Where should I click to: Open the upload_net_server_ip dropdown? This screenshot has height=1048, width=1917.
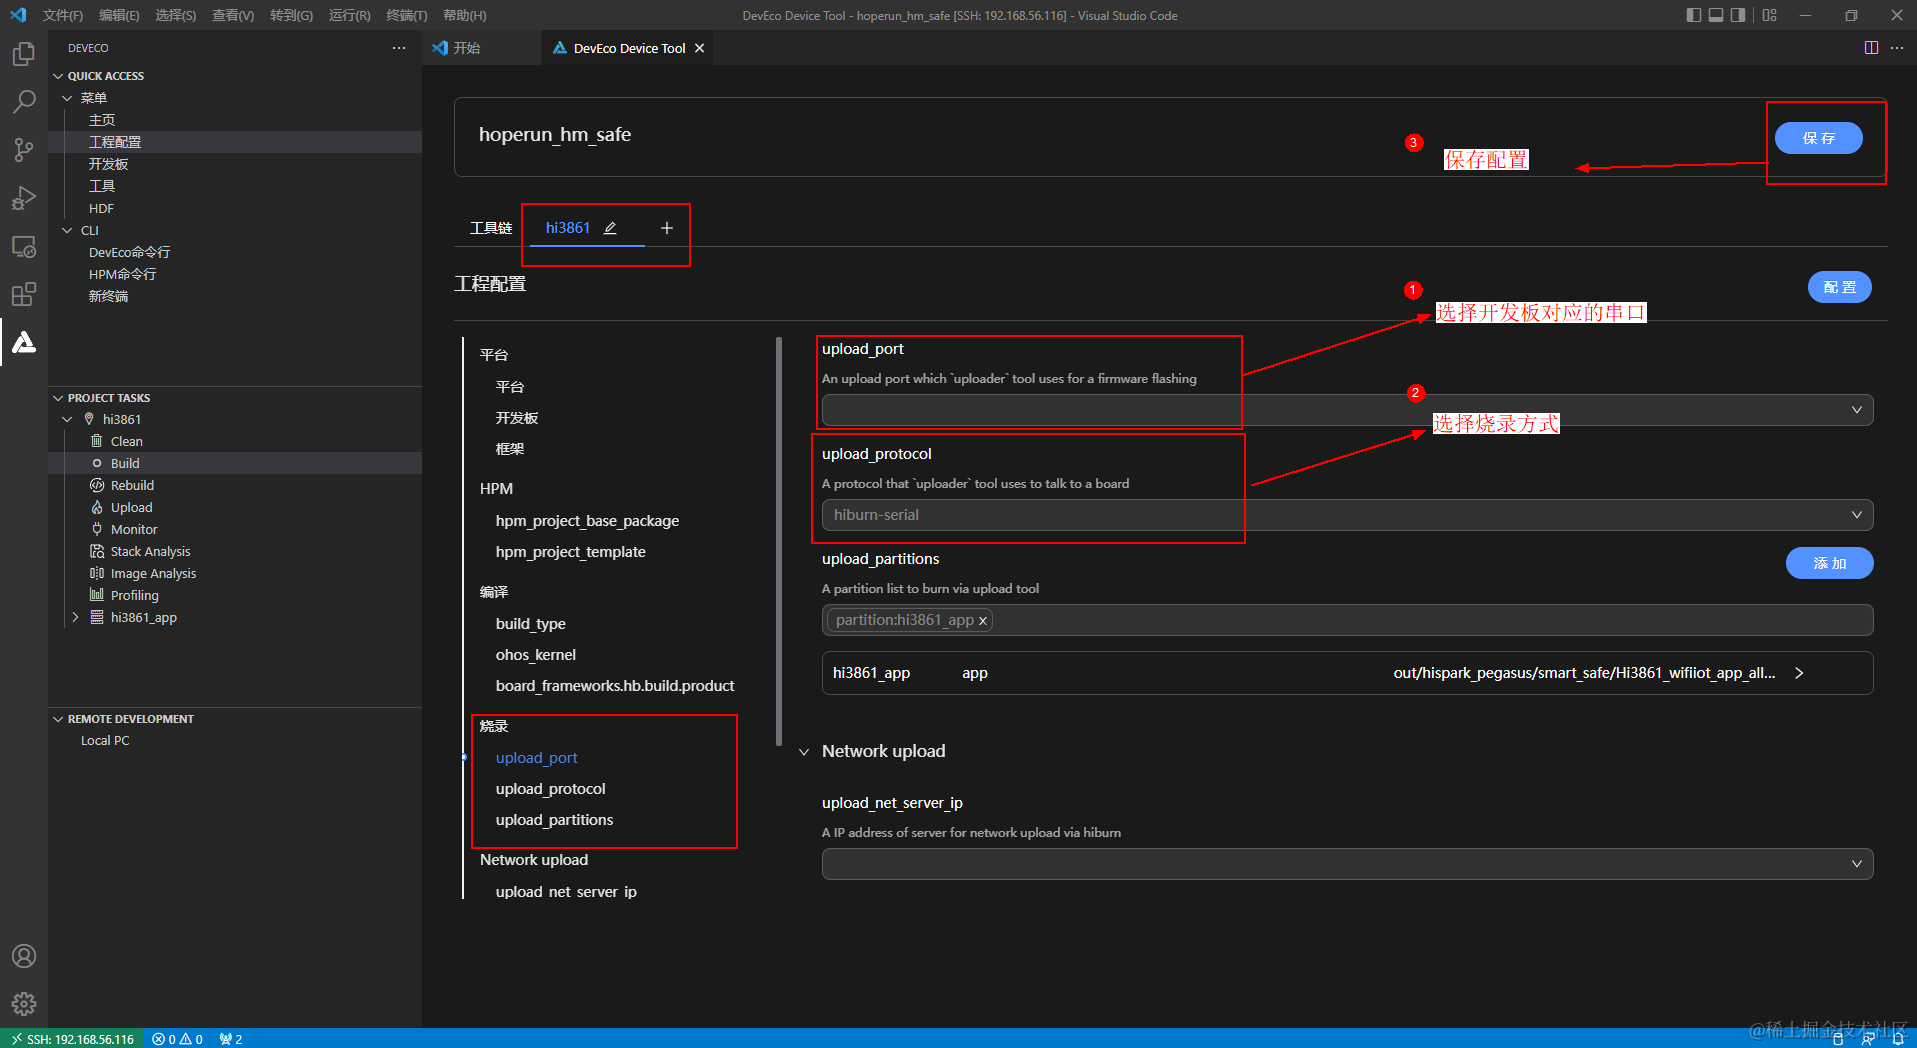point(1347,864)
